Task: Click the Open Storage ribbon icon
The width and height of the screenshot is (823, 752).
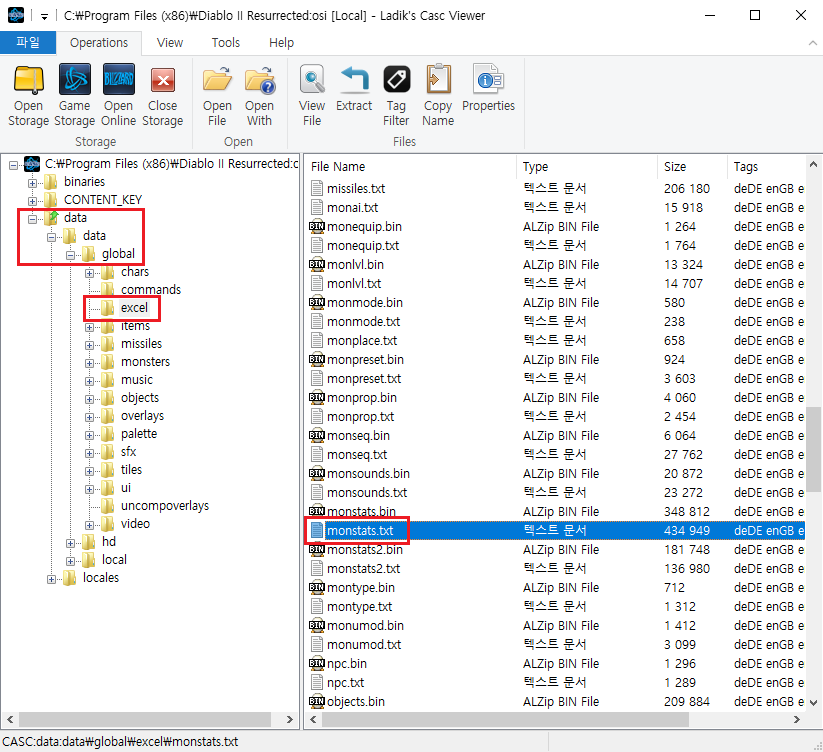Action: (x=28, y=80)
